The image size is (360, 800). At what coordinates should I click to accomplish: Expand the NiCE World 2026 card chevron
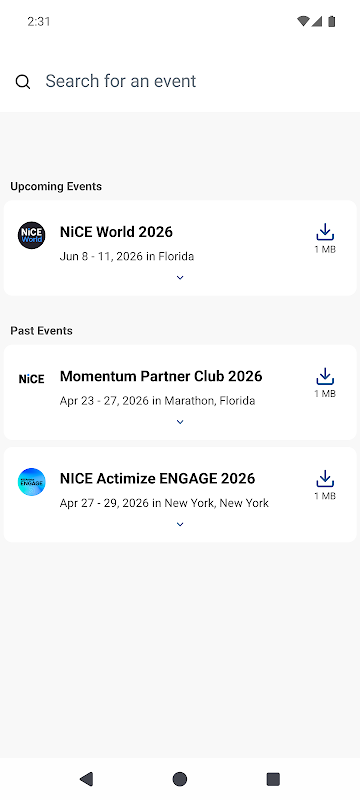pyautogui.click(x=179, y=278)
